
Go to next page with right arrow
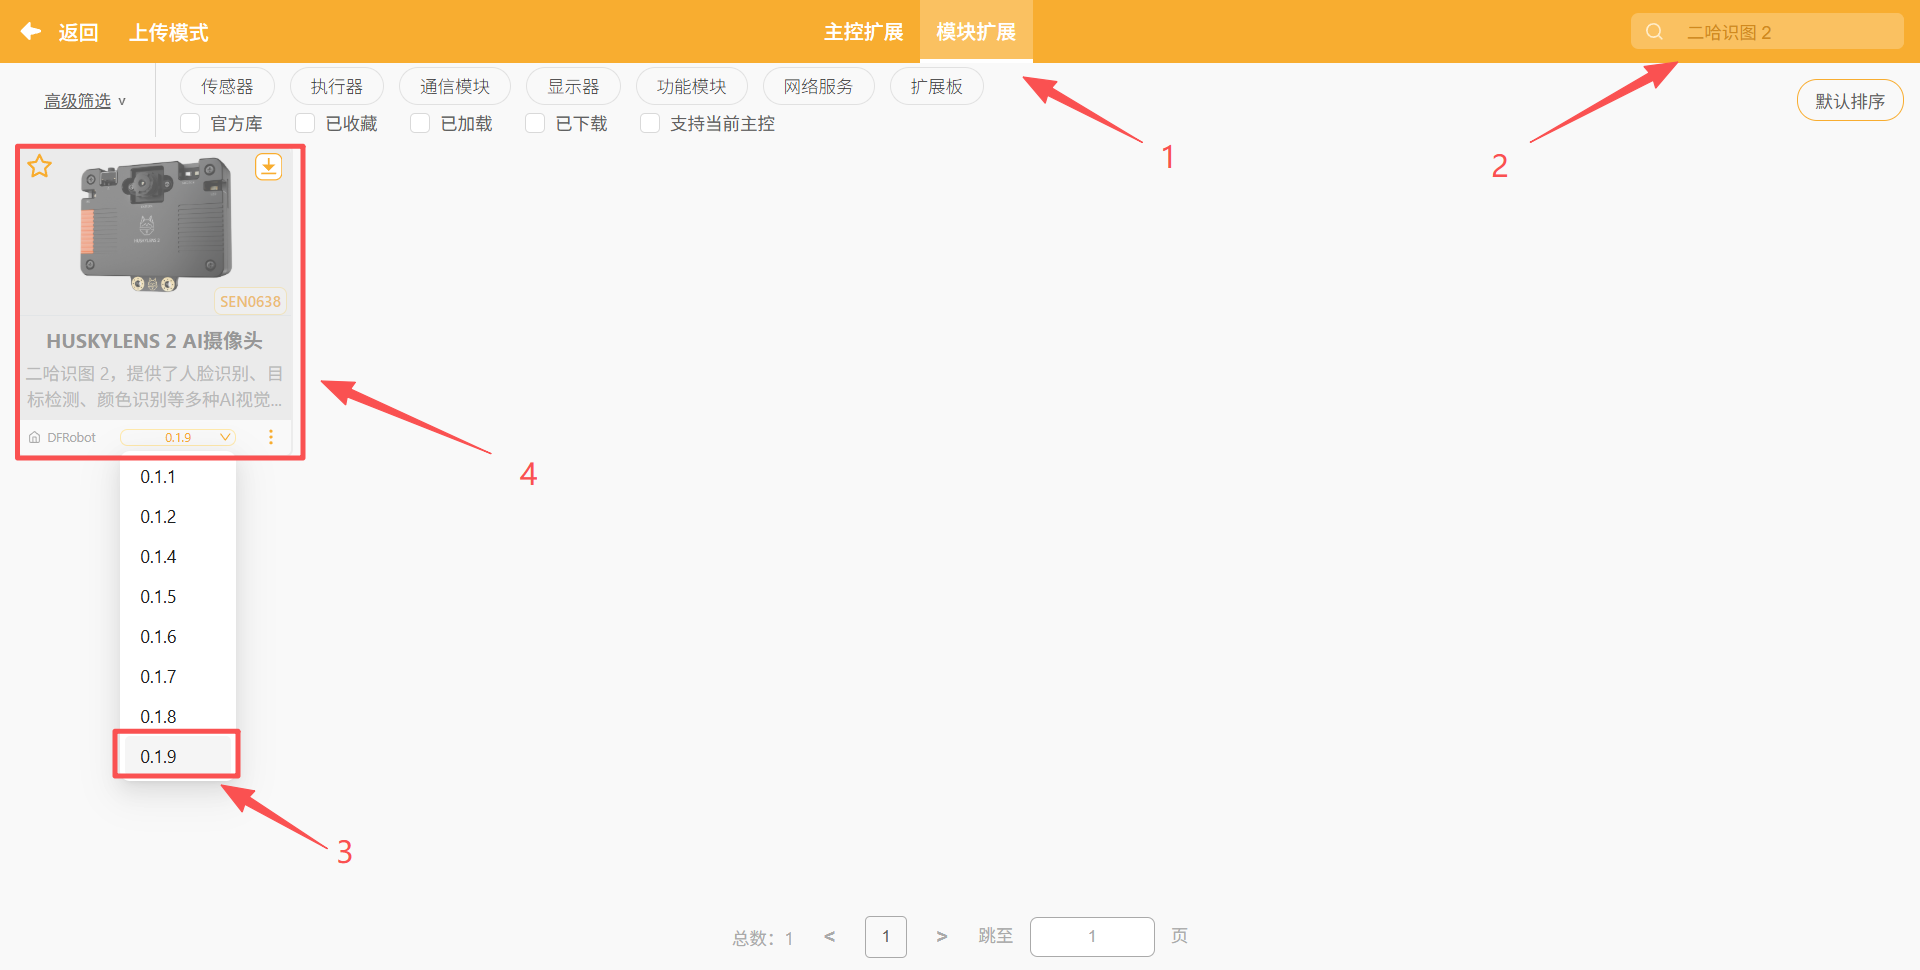(x=941, y=936)
